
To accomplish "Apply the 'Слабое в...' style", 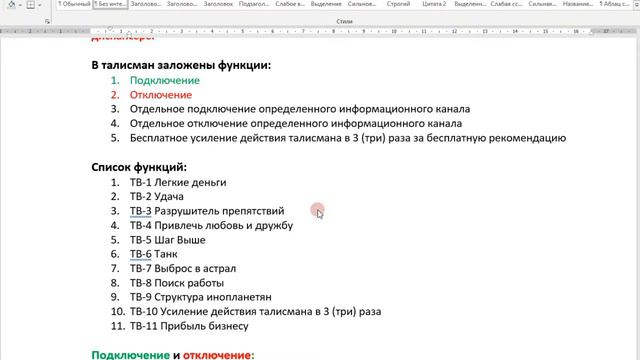I will point(290,4).
